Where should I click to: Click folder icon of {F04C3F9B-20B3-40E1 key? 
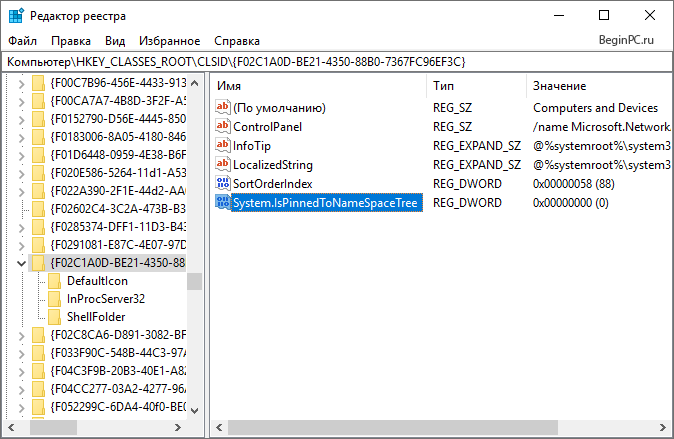pyautogui.click(x=38, y=371)
